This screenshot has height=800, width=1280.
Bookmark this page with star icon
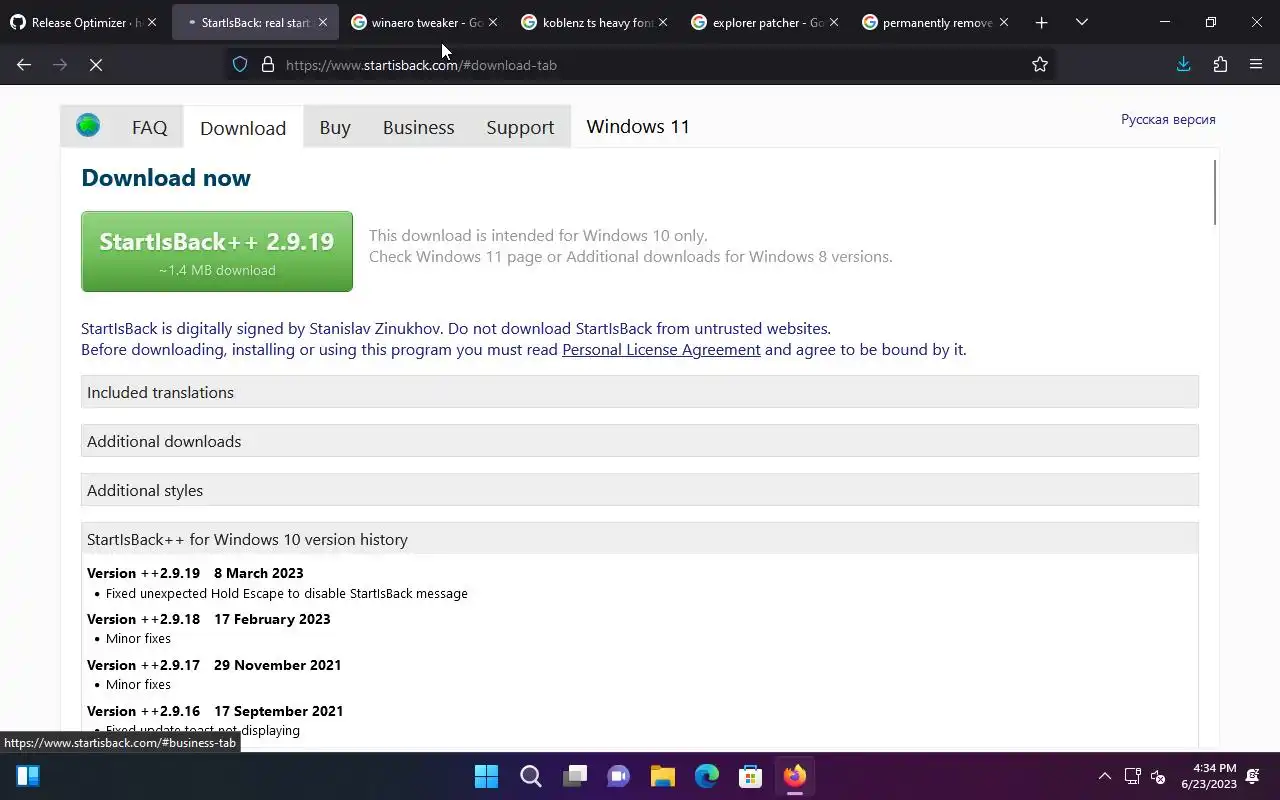point(1040,65)
